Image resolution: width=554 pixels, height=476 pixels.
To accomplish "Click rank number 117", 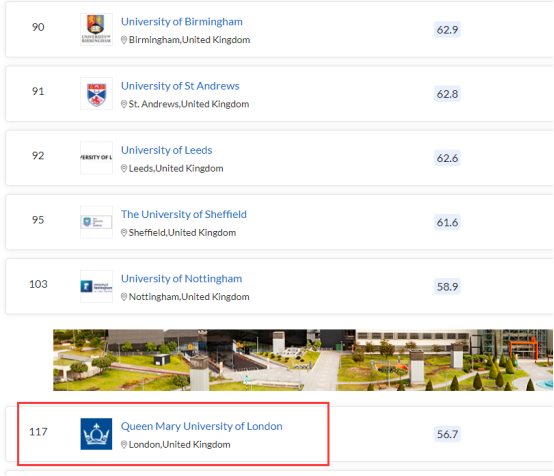I will point(38,432).
